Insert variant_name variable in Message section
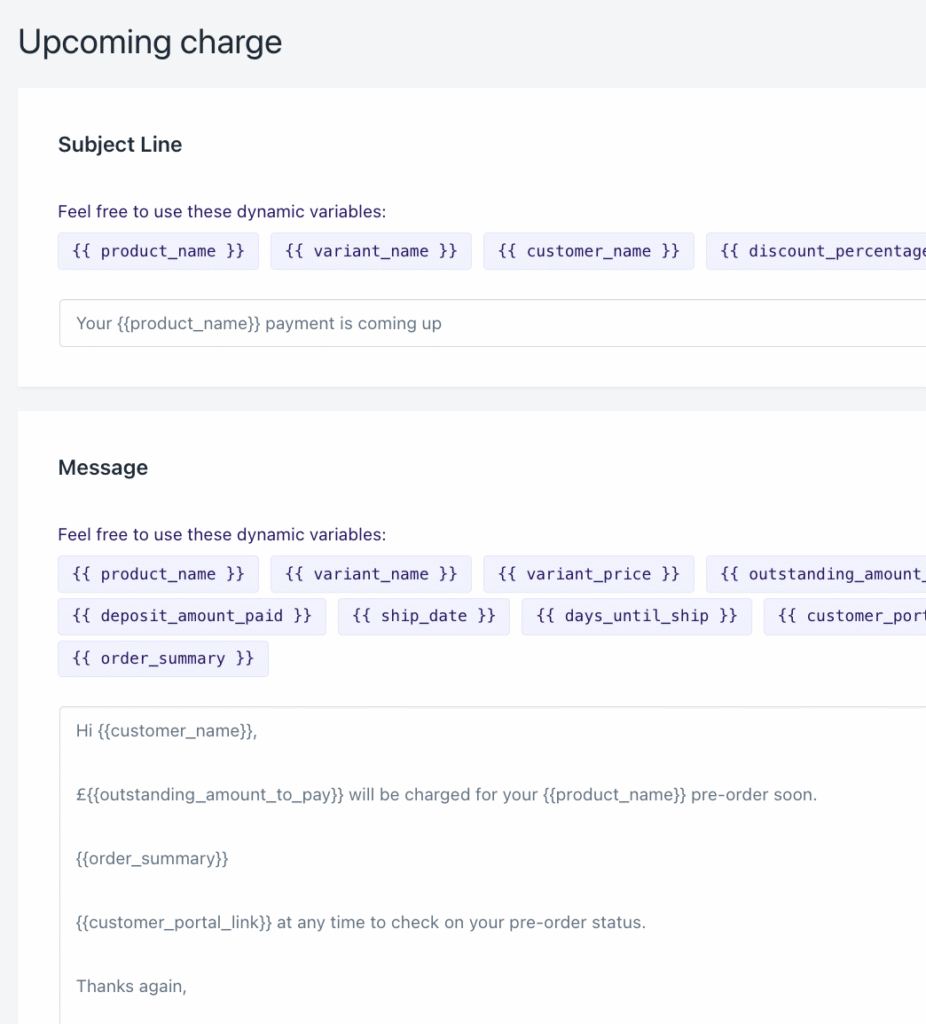This screenshot has width=926, height=1024. 371,574
